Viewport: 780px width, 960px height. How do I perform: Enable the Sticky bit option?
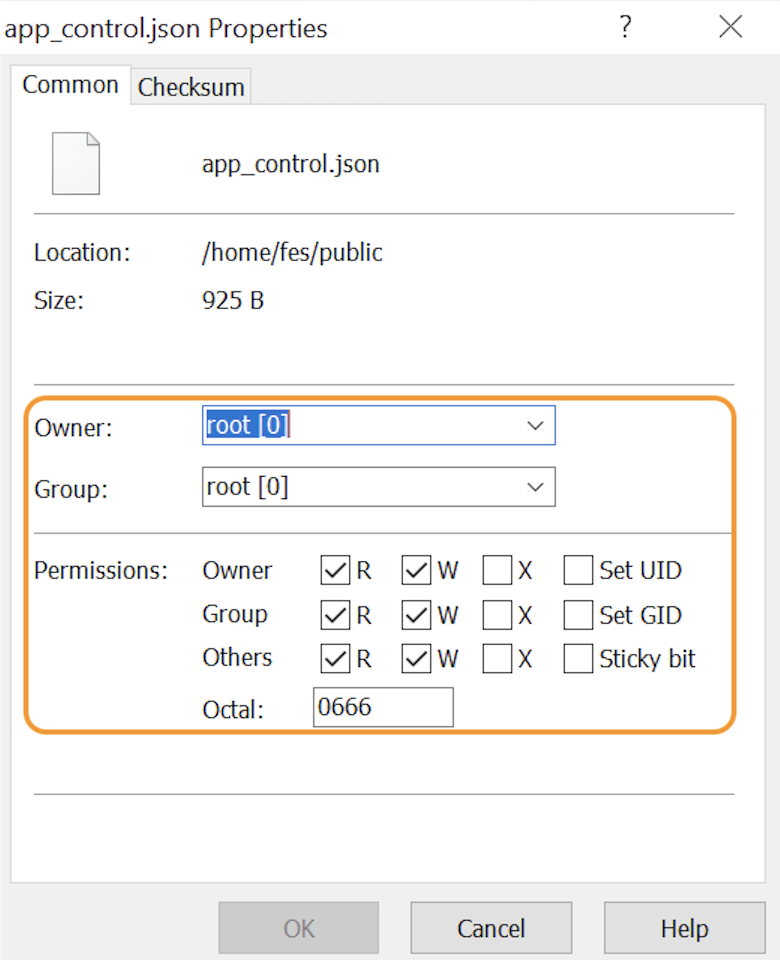[578, 659]
